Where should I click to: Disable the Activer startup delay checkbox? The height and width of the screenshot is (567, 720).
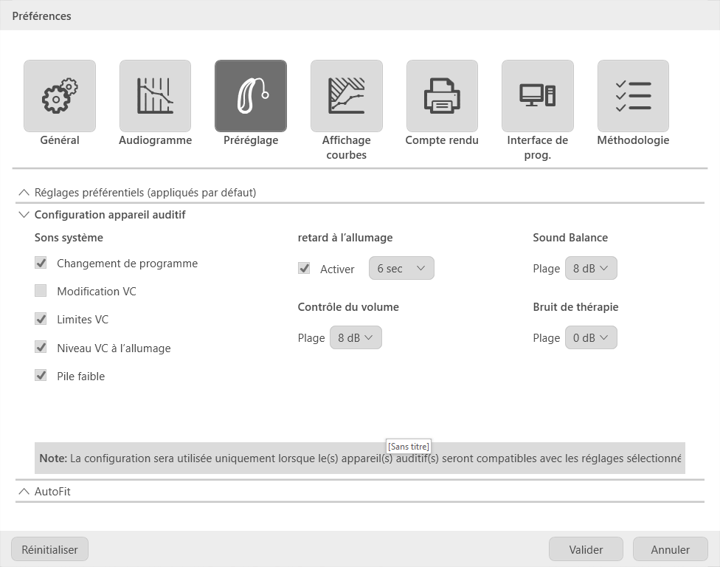coord(304,269)
